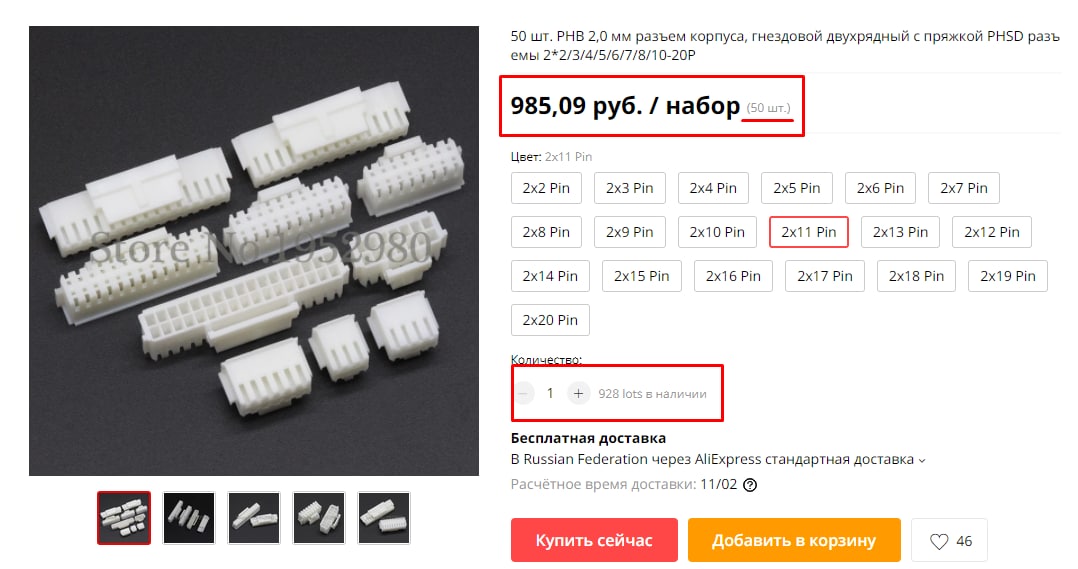The height and width of the screenshot is (569, 1078).
Task: Select the 2x20 Pin option
Action: click(550, 320)
